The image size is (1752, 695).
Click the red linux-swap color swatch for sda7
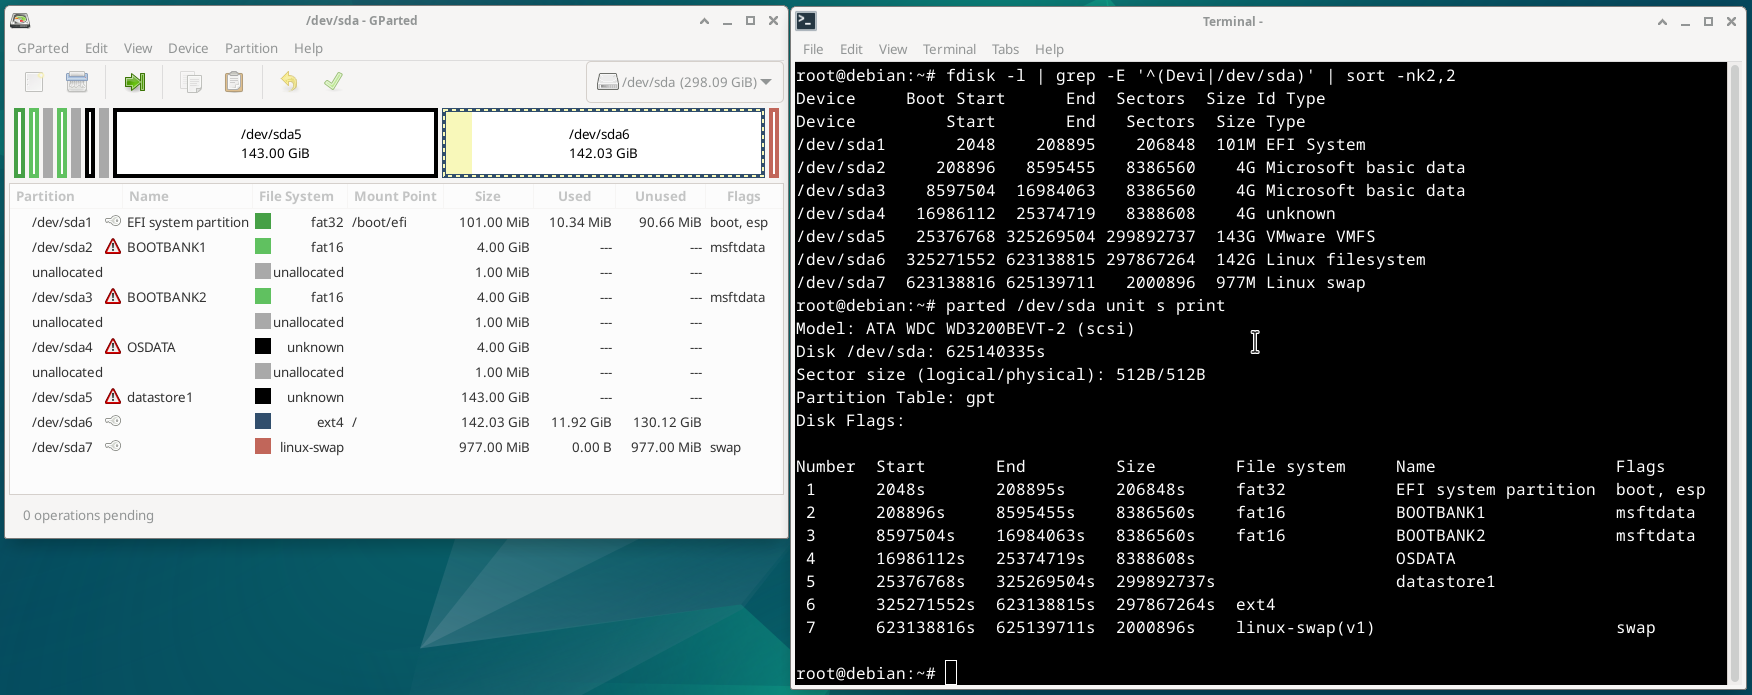click(263, 446)
